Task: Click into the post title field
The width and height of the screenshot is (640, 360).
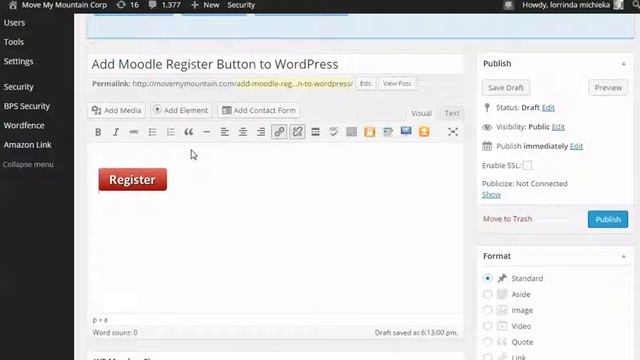Action: click(x=276, y=64)
